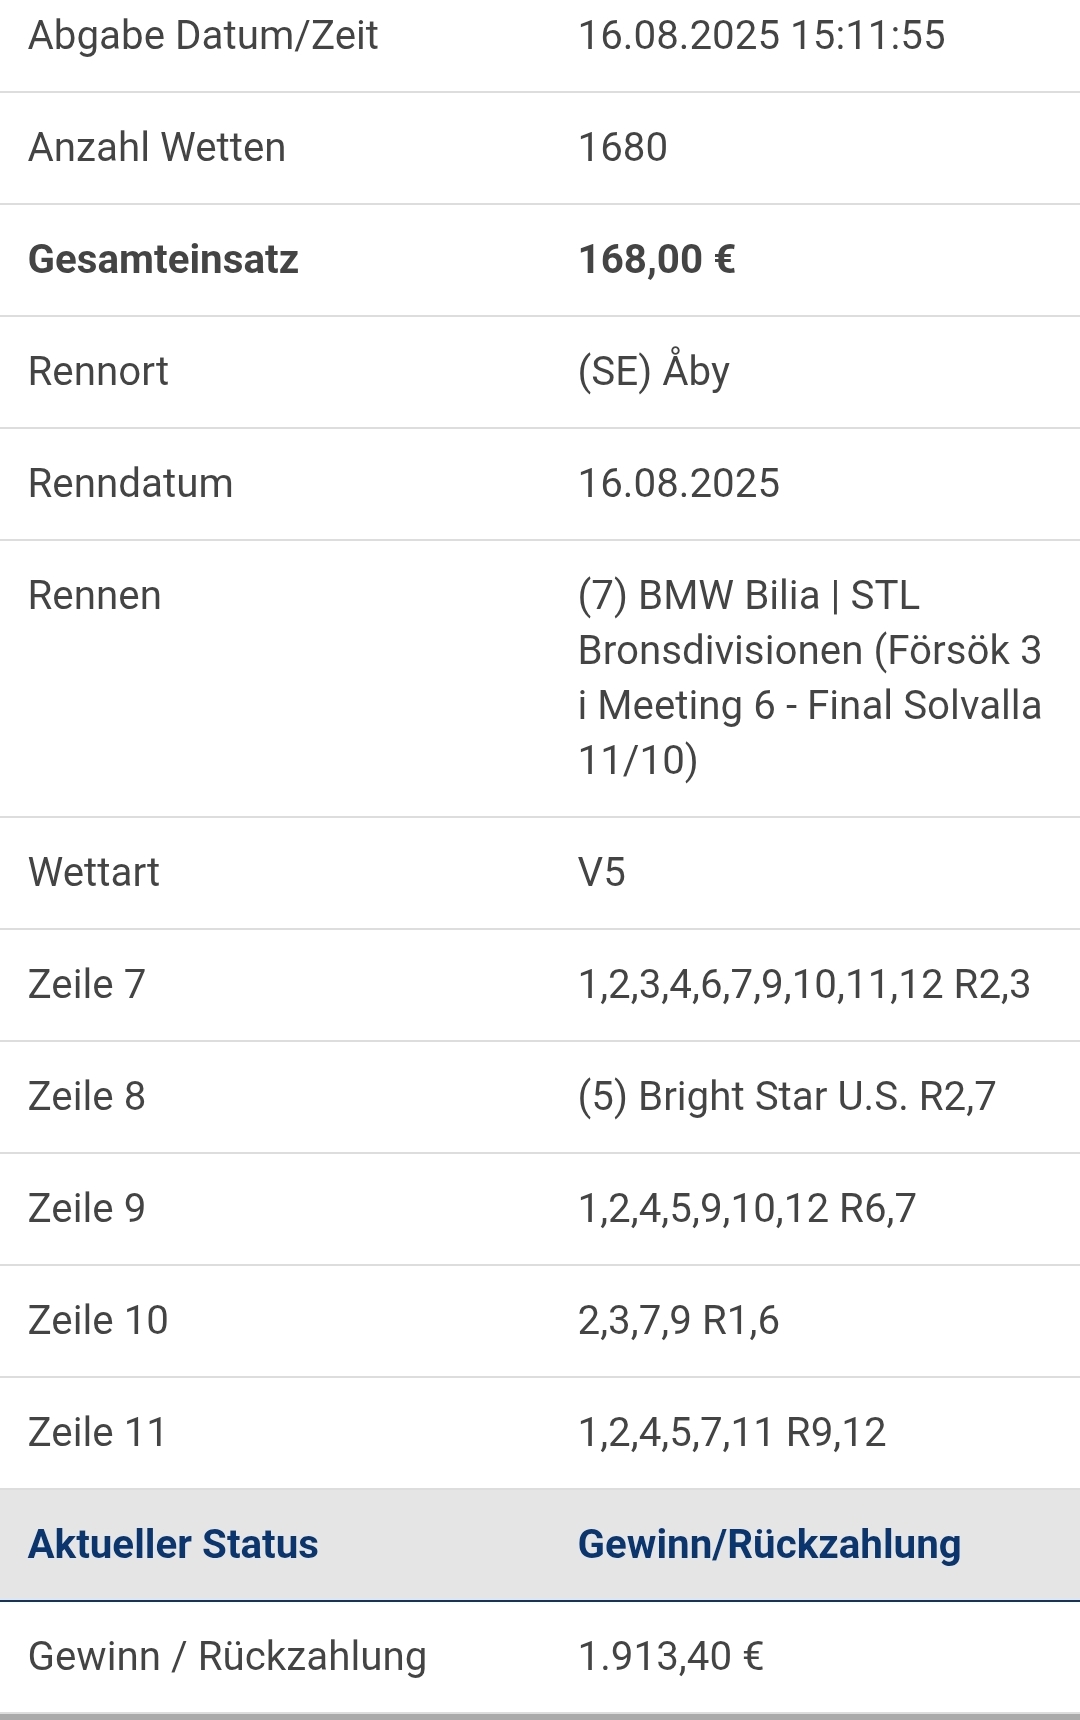Viewport: 1080px width, 1720px height.
Task: Tap the Zeile 9 selection 1,2,4,5,9,10,12 R6,7
Action: 747,1209
